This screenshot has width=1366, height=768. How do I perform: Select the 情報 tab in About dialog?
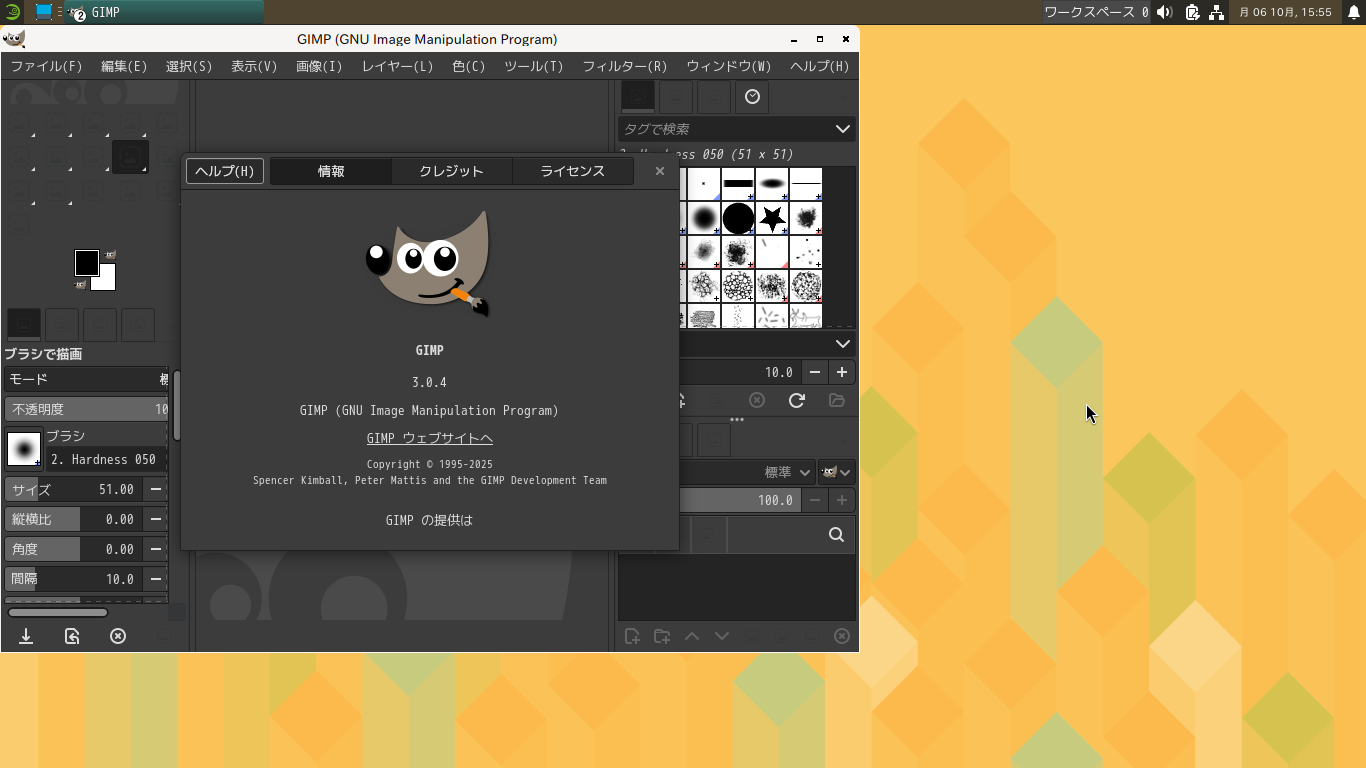(x=331, y=171)
